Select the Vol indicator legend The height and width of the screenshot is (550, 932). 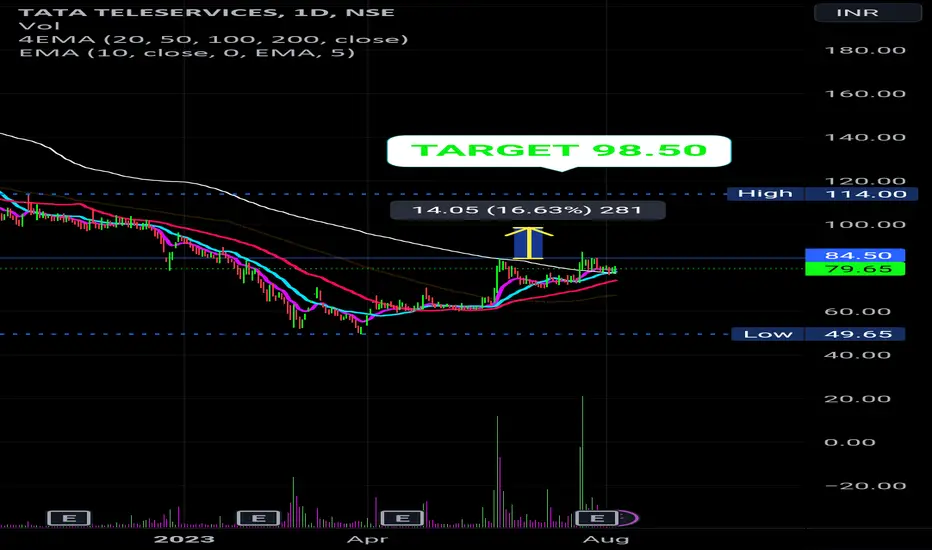39,26
